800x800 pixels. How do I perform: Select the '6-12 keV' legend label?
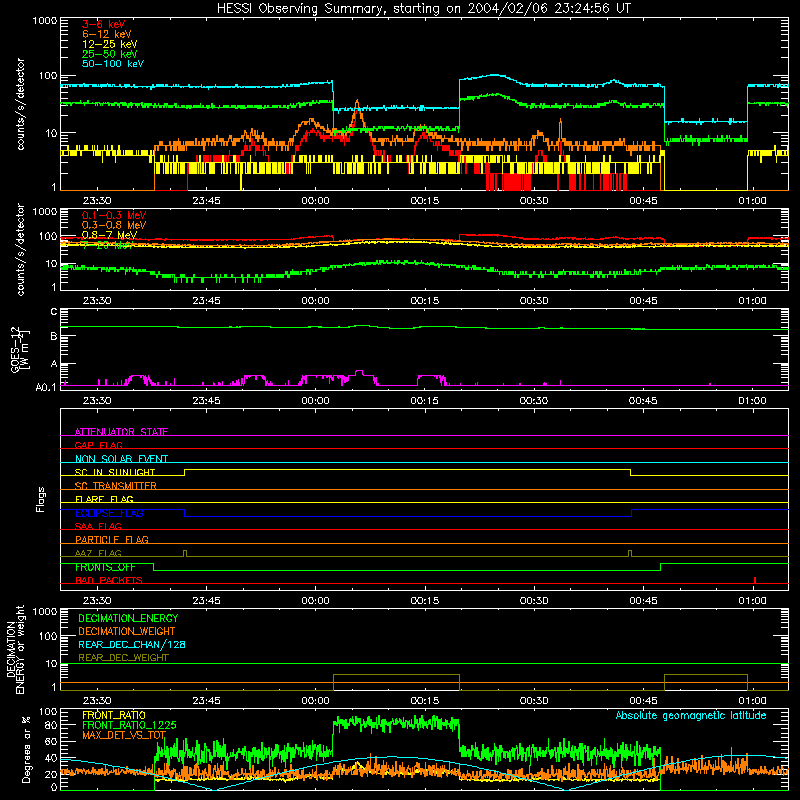(x=107, y=34)
